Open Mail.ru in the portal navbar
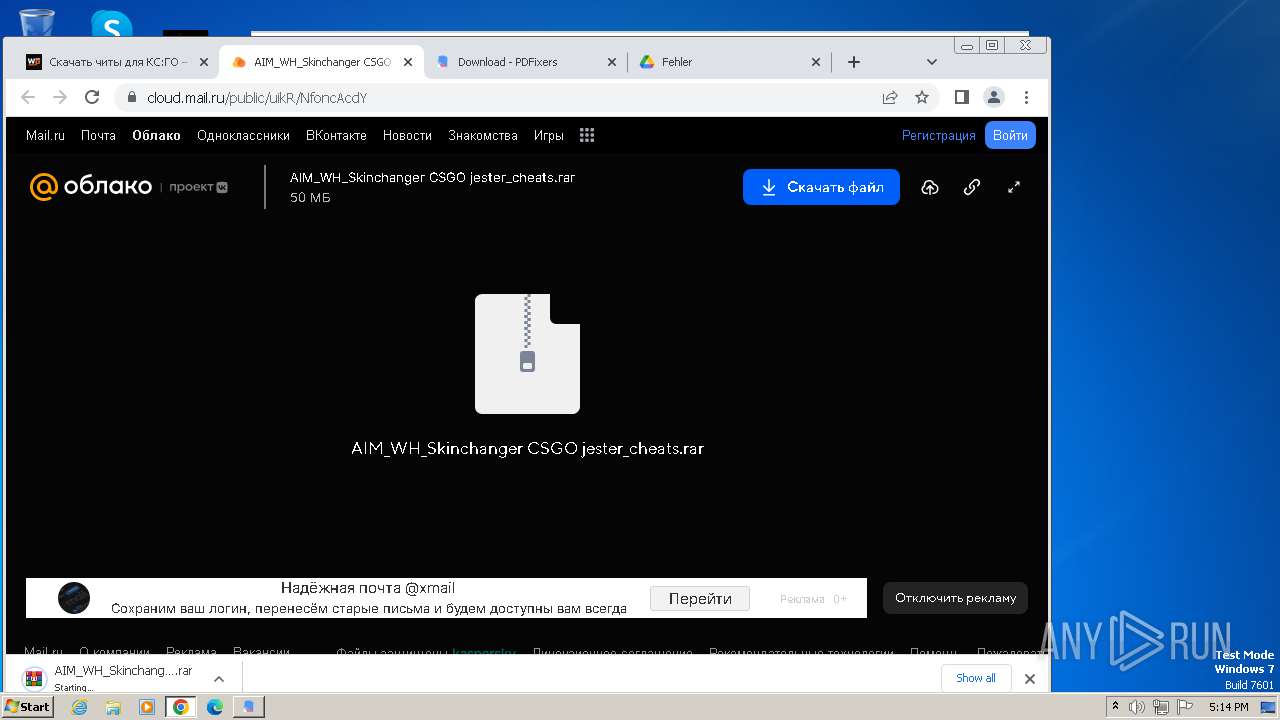This screenshot has height=720, width=1280. click(45, 135)
